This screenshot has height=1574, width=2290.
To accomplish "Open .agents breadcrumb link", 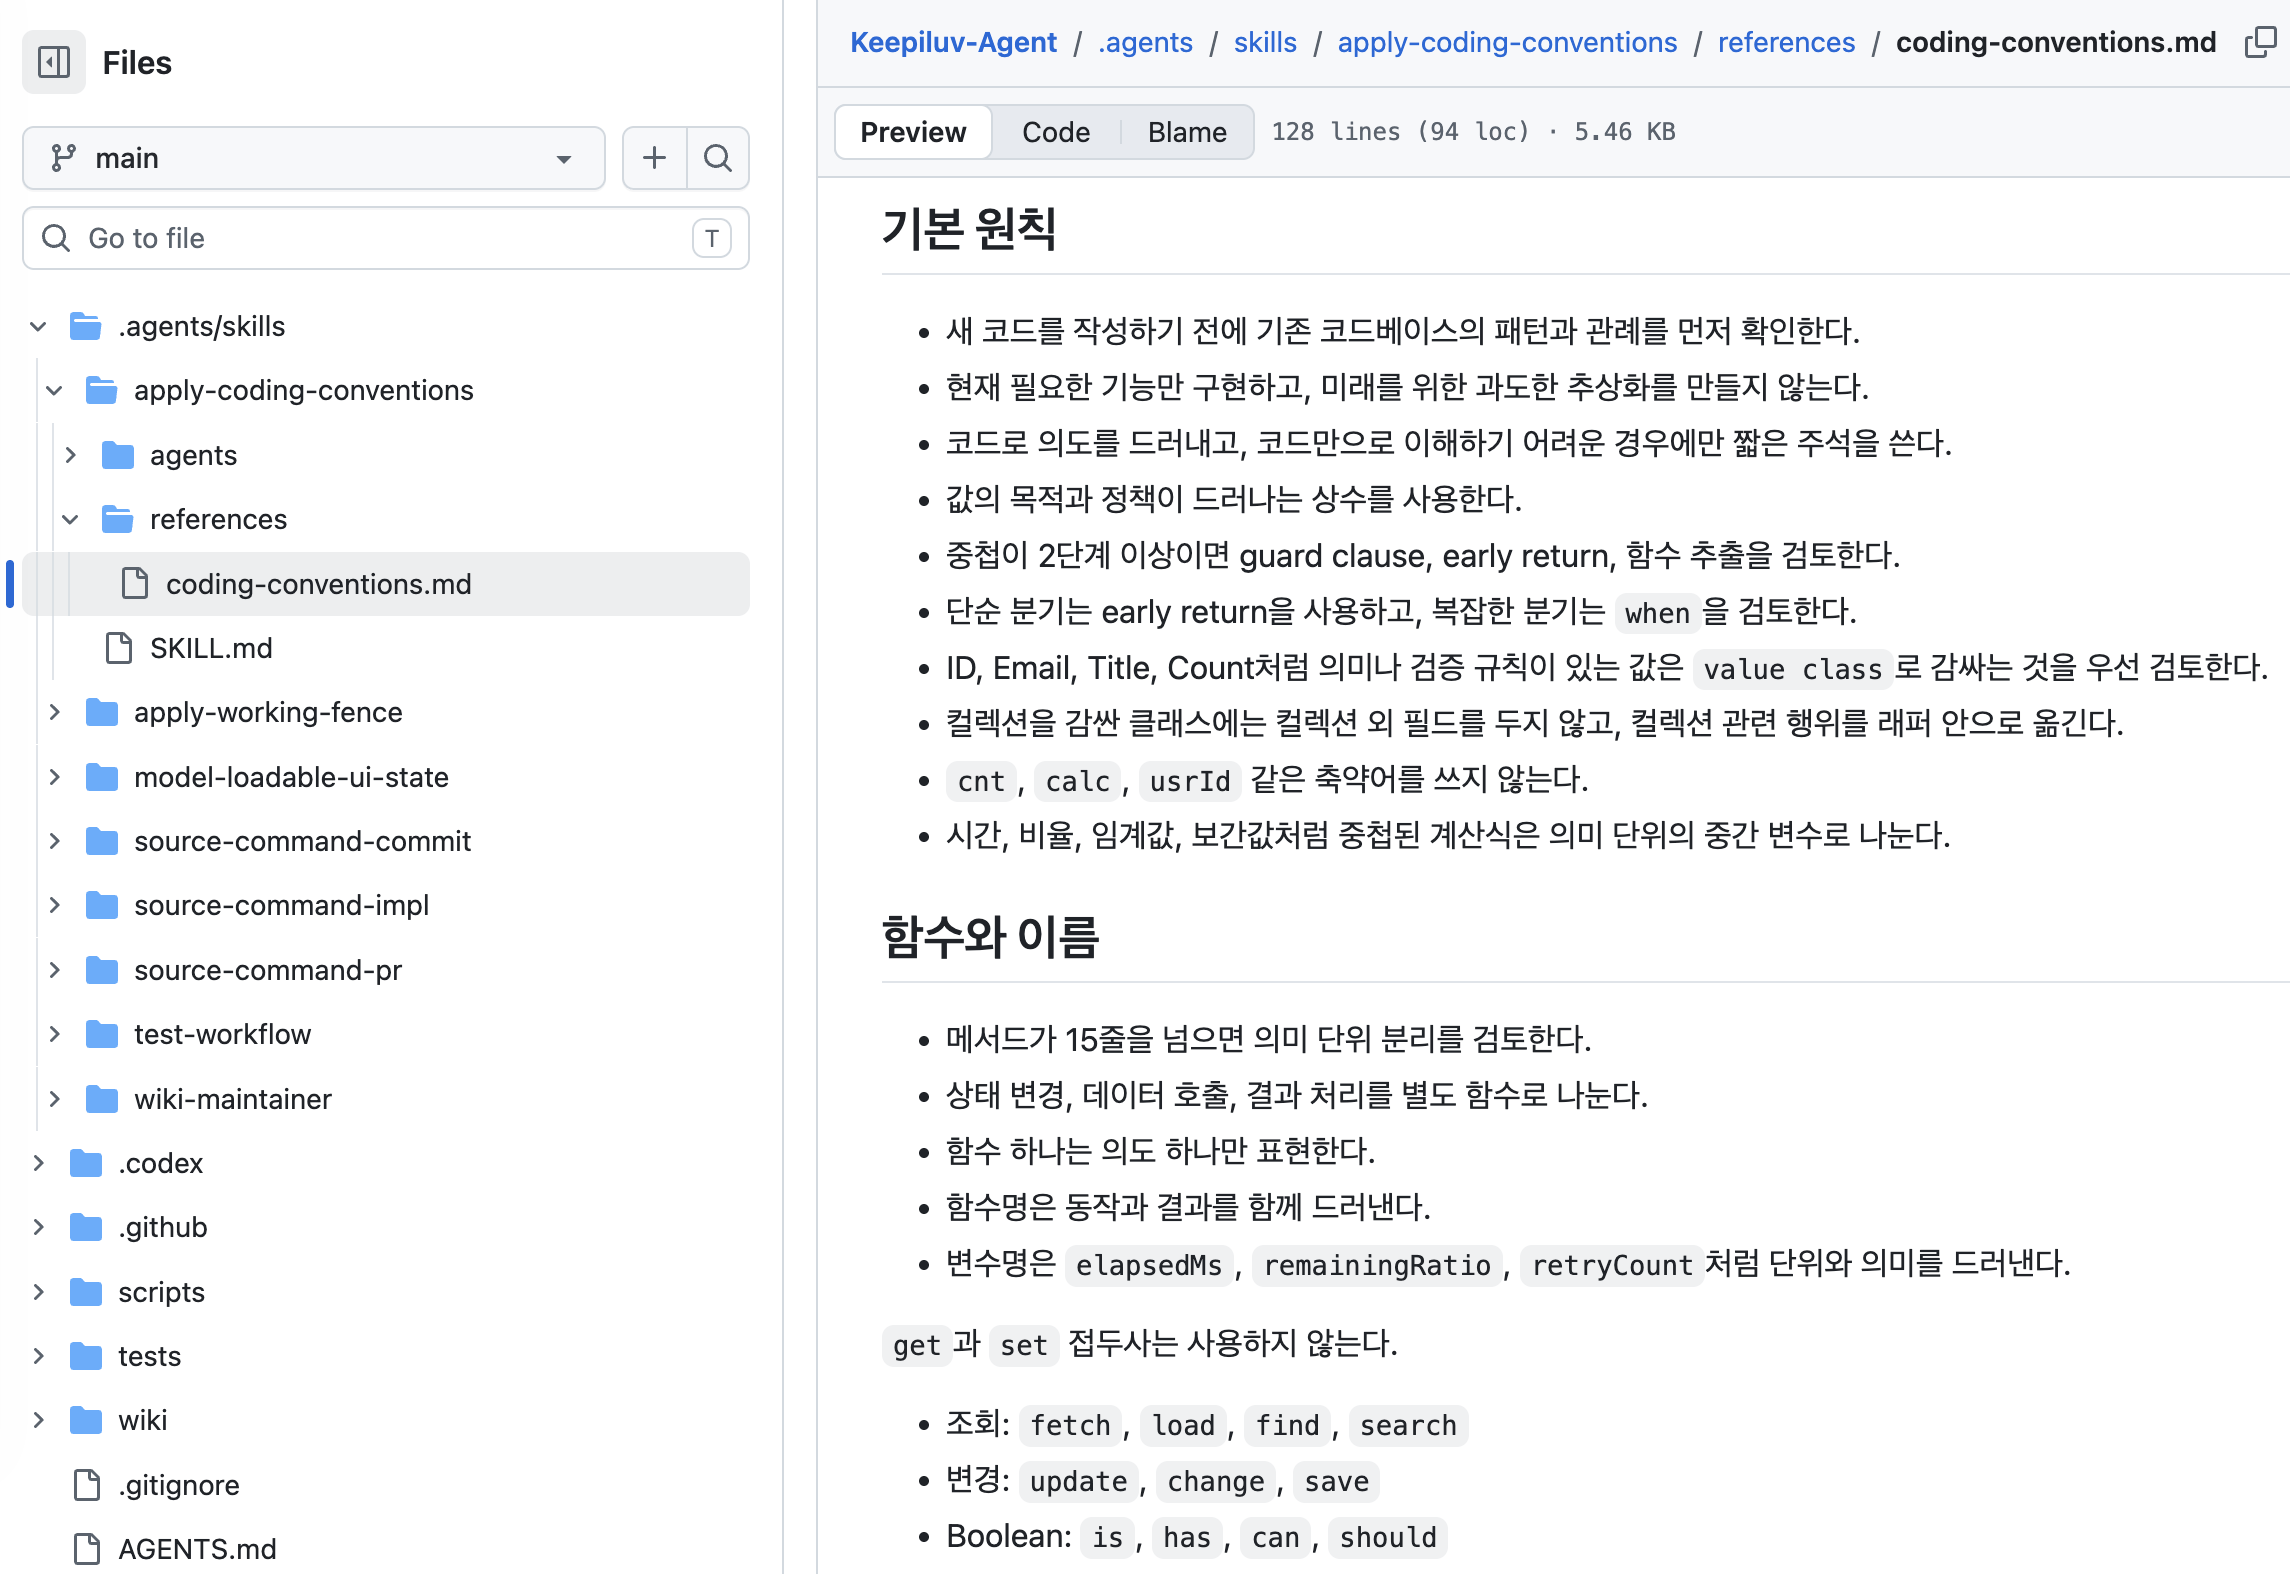I will tap(1145, 42).
